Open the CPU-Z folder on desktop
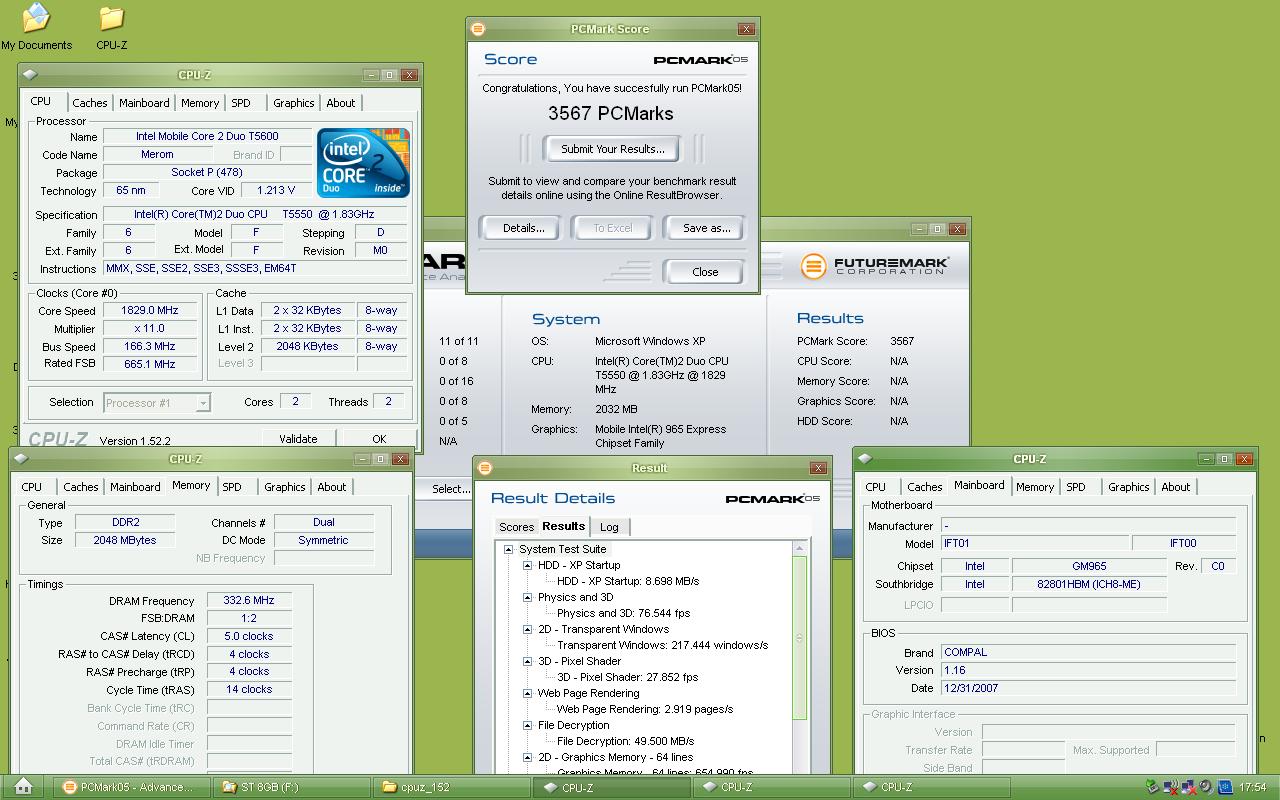1280x800 pixels. pos(111,27)
